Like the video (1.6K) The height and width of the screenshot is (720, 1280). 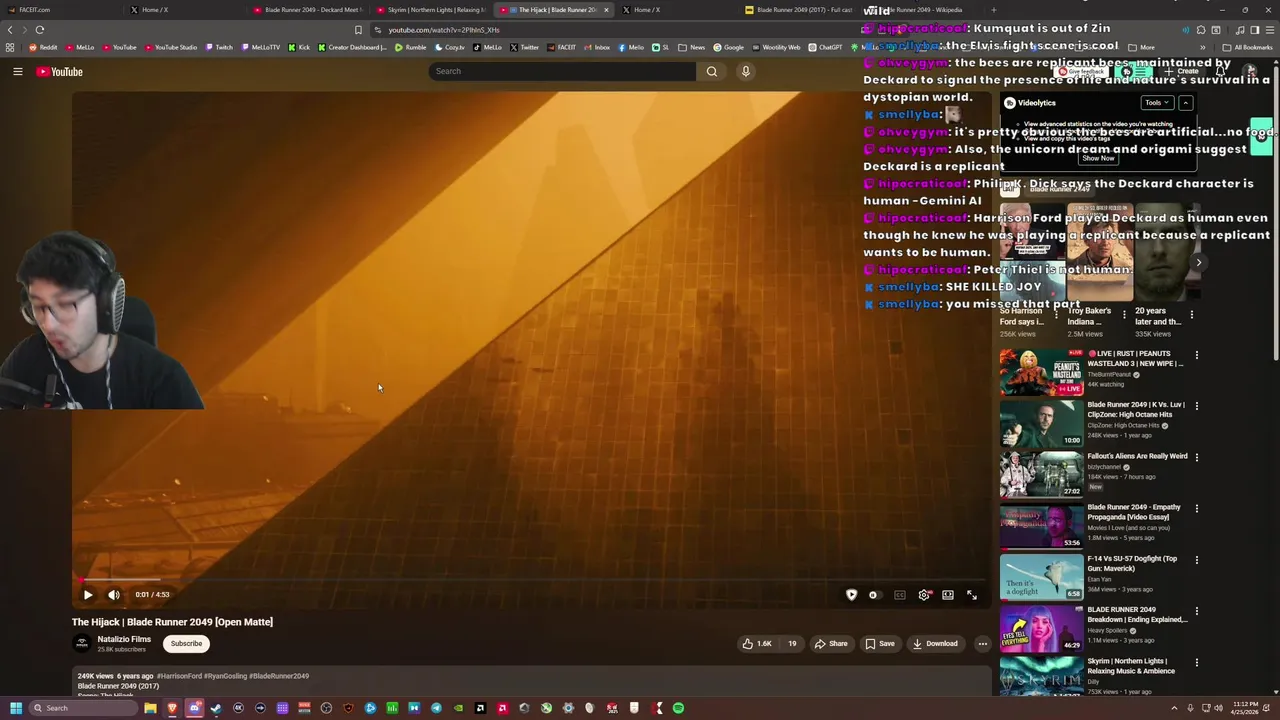[757, 644]
